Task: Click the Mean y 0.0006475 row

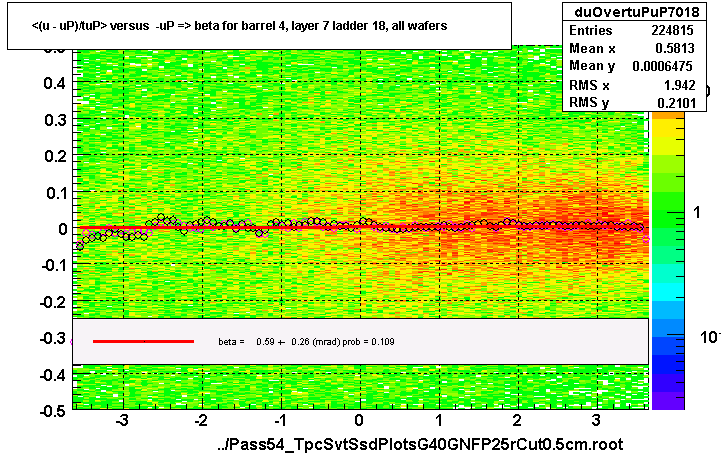Action: click(631, 66)
